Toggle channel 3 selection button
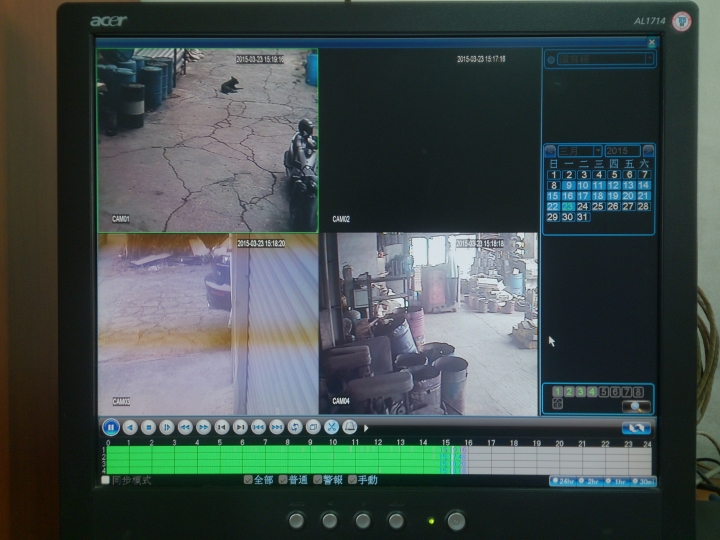Screen dimensions: 720x540 (x=580, y=392)
